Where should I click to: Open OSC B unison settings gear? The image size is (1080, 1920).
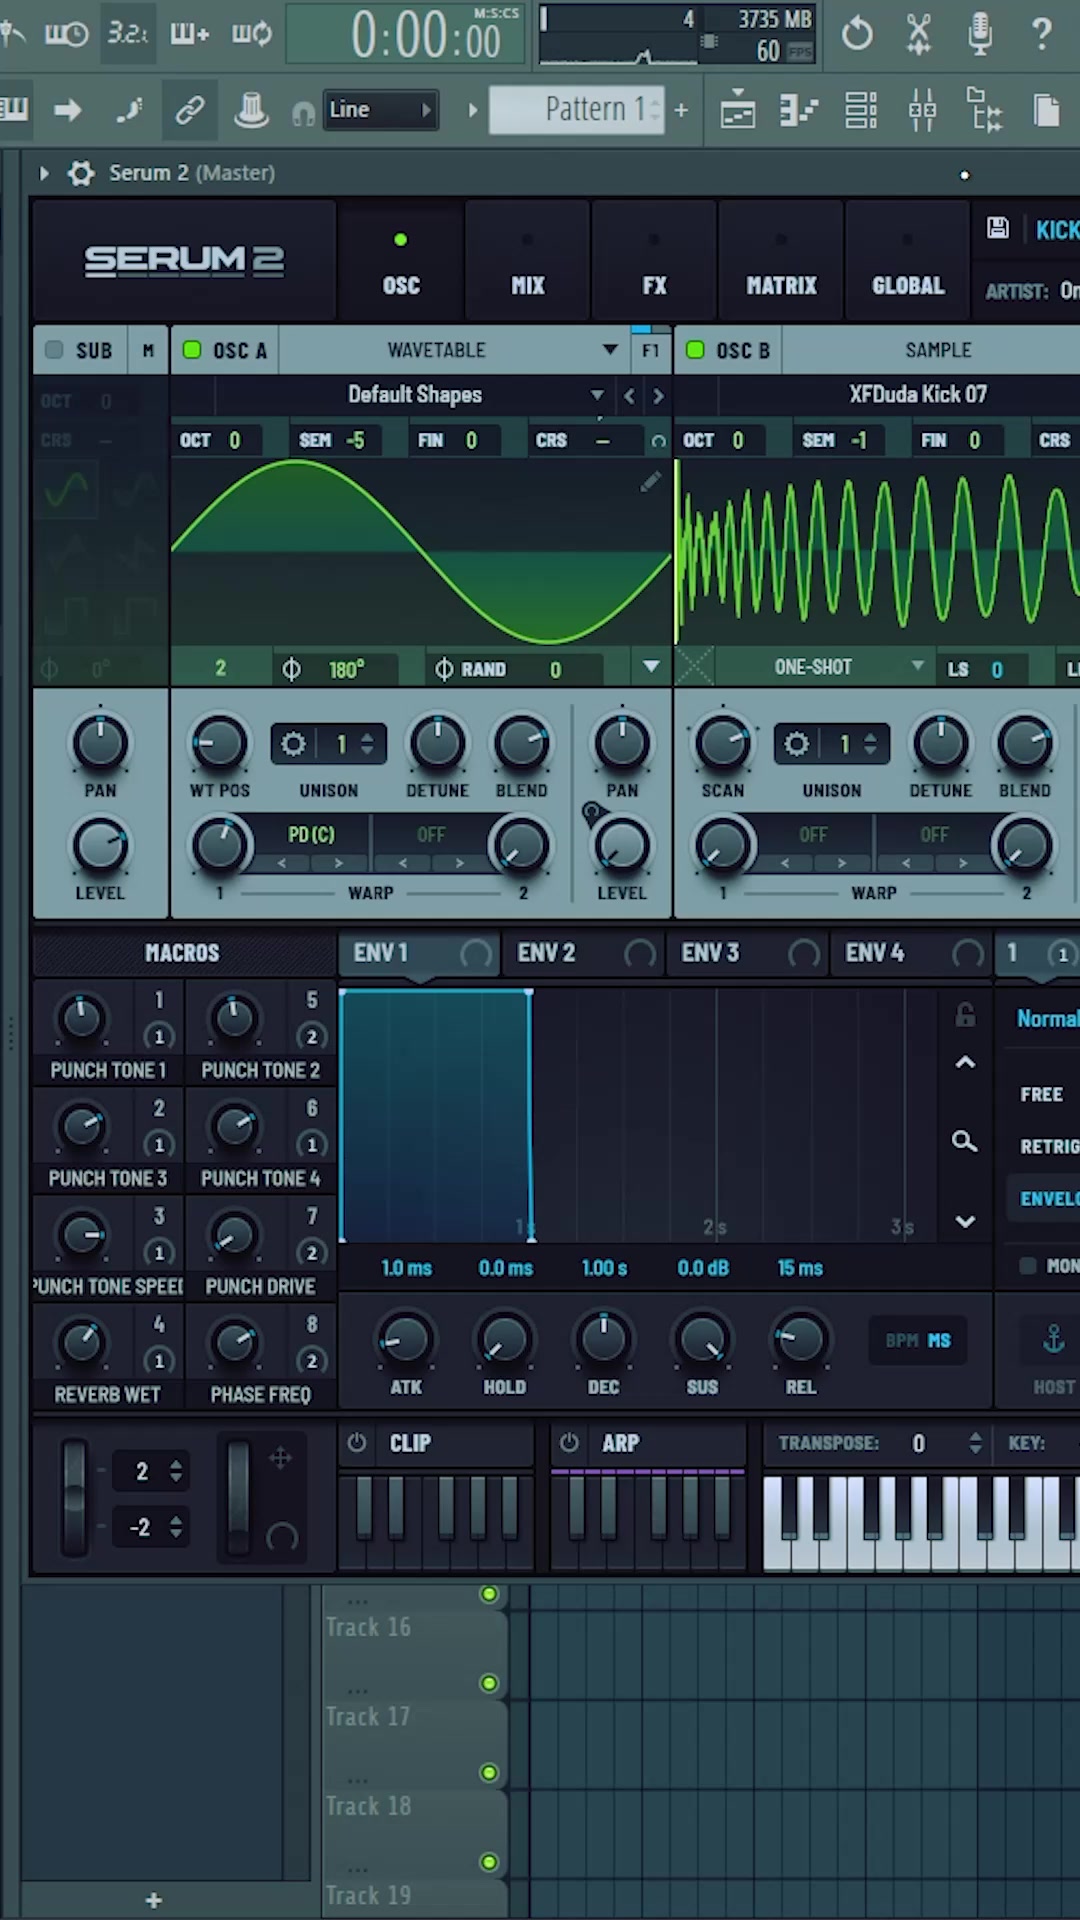(796, 744)
